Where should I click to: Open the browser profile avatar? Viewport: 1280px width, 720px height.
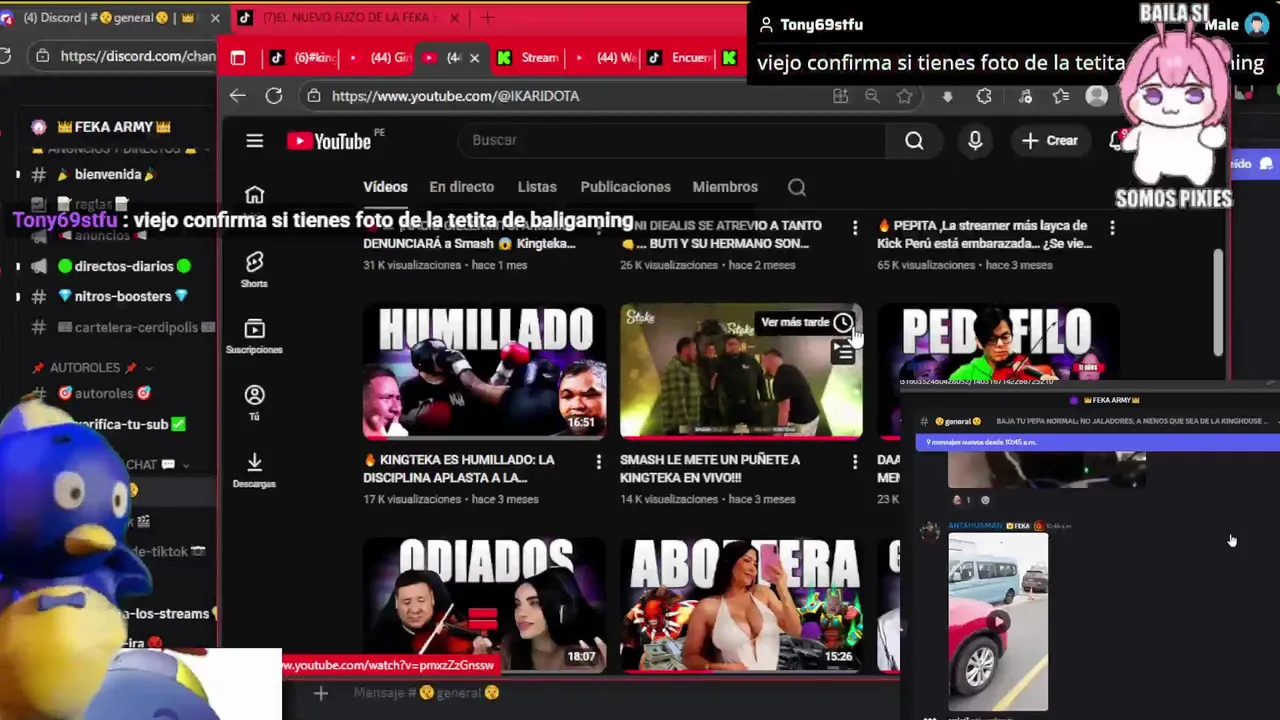pyautogui.click(x=1097, y=96)
